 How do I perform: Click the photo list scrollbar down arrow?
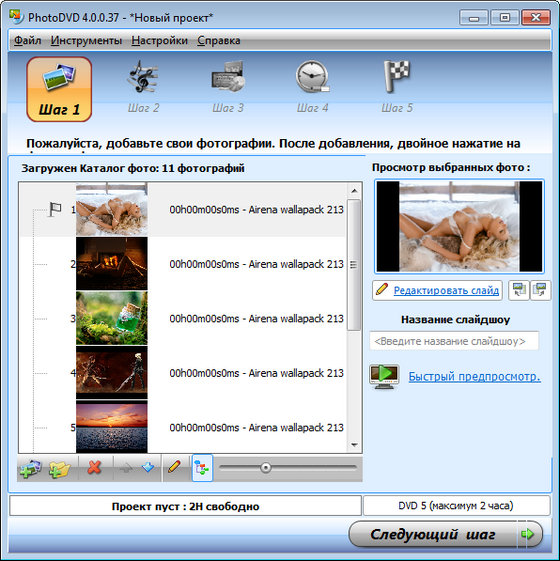(354, 445)
